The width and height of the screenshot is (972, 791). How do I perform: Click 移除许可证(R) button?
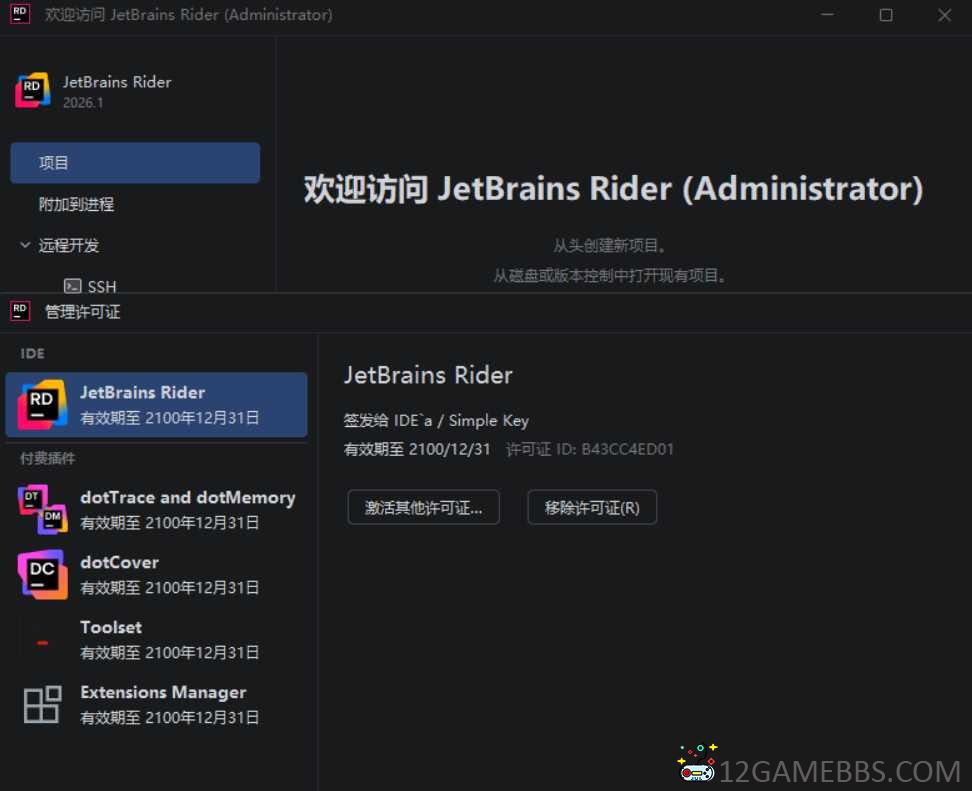coord(592,508)
